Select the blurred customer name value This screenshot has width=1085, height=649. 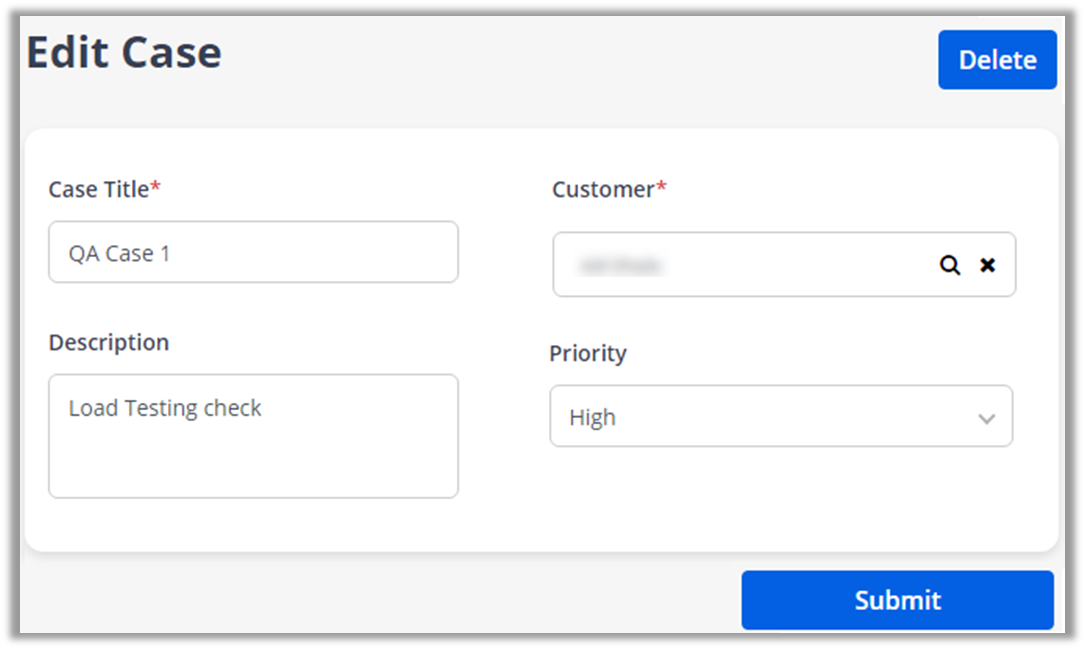[620, 265]
